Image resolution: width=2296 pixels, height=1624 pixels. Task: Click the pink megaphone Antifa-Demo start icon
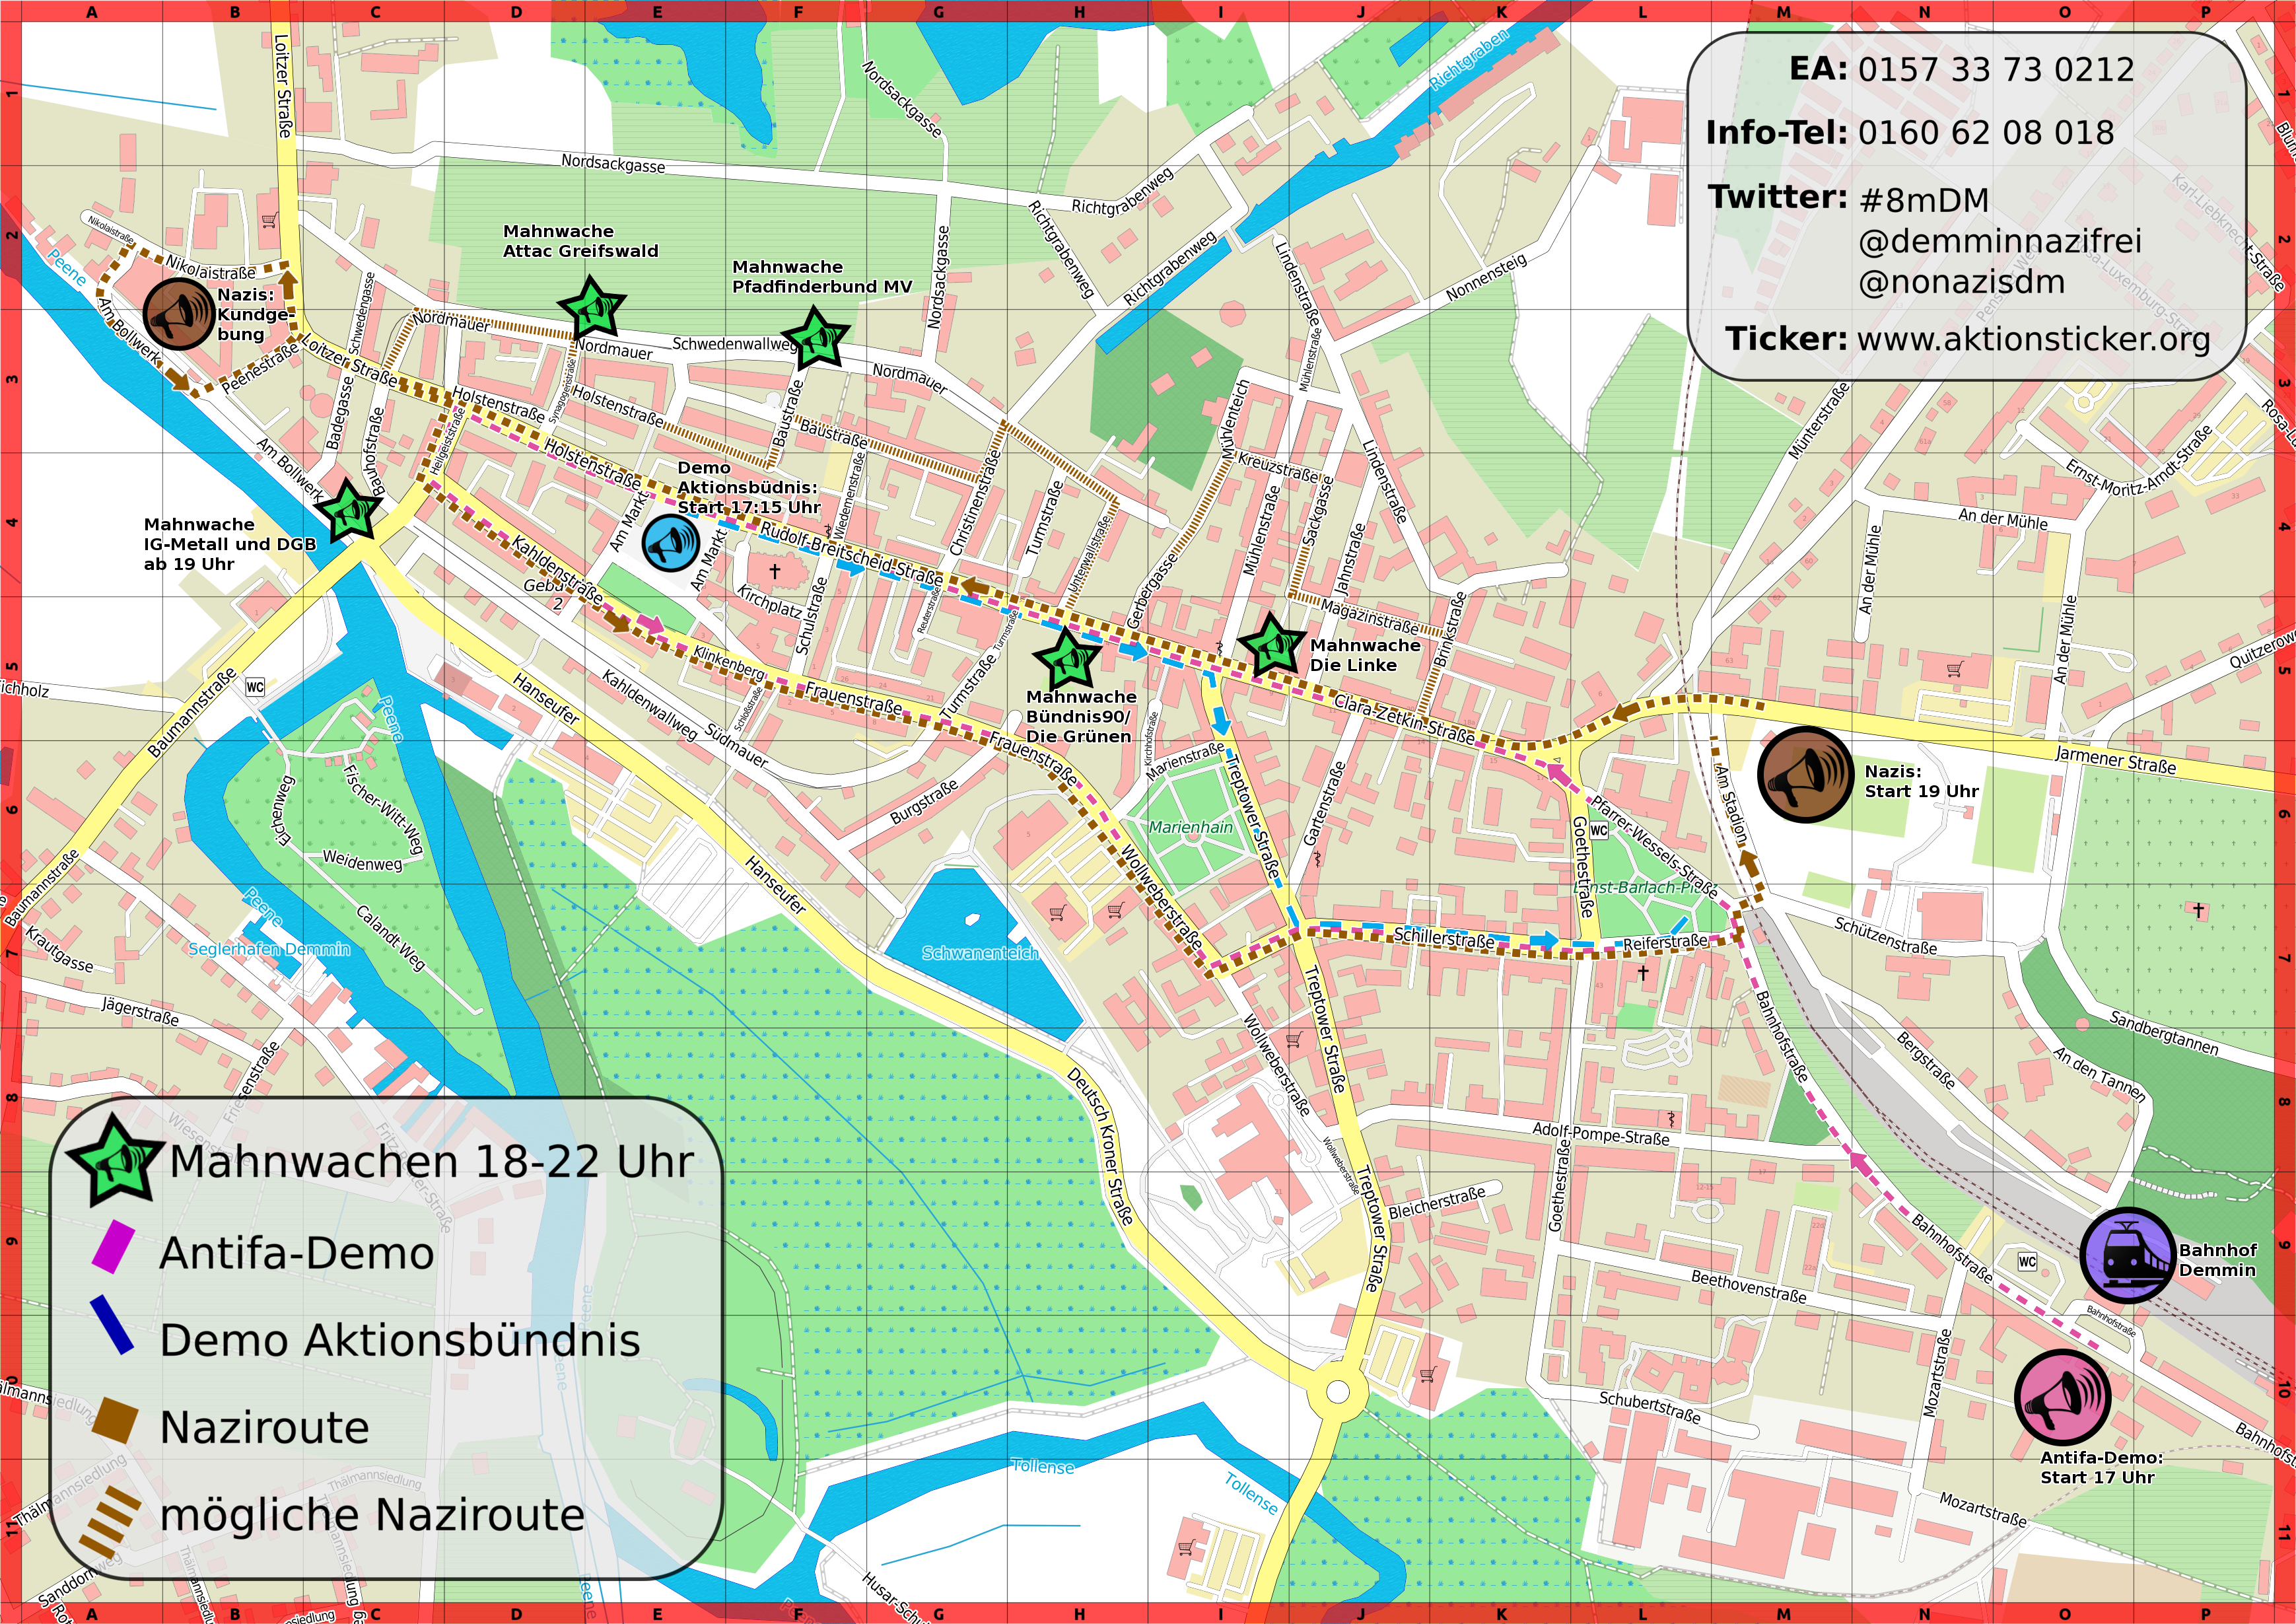coord(2062,1397)
